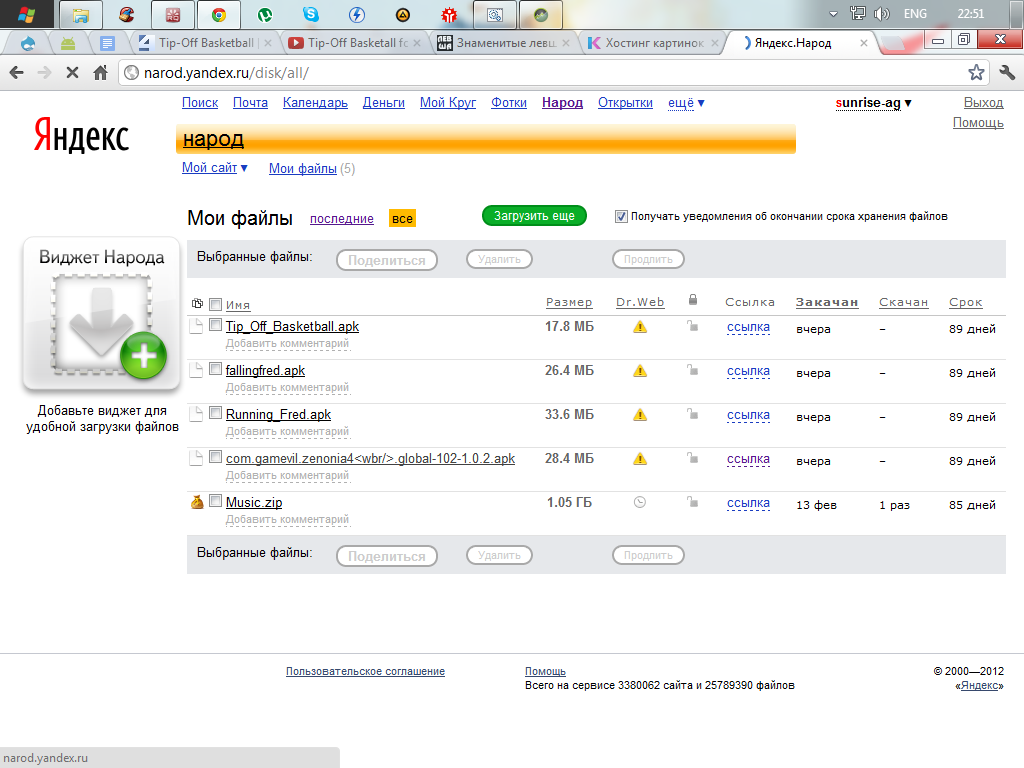This screenshot has width=1024, height=768.
Task: Get ссылка for fallingfred.apk
Action: coord(748,371)
